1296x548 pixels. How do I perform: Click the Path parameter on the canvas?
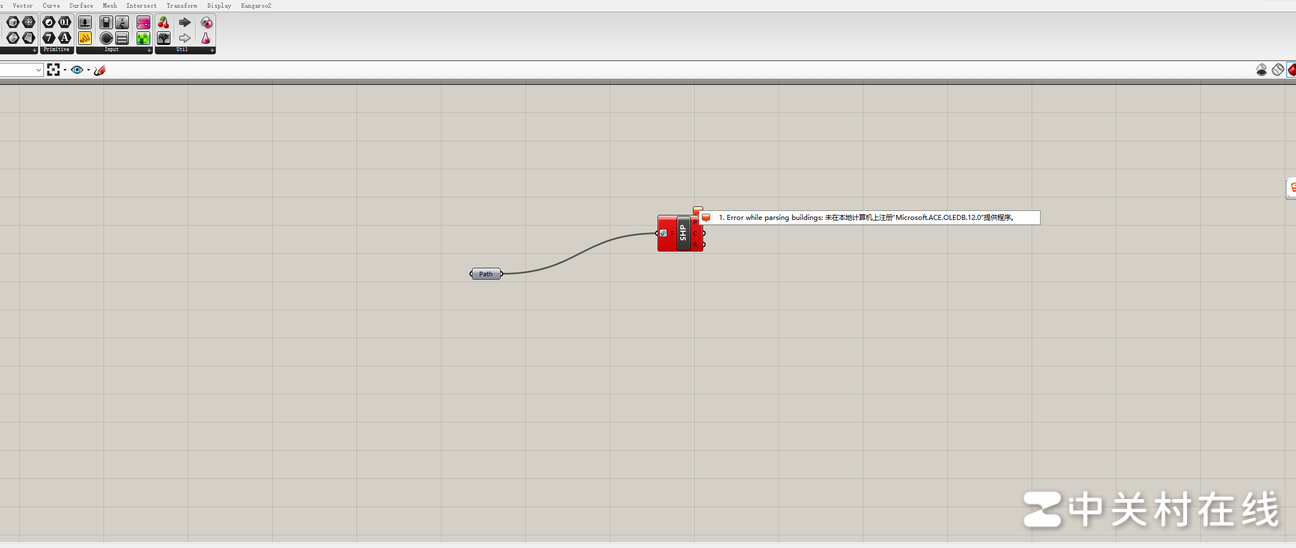click(486, 274)
